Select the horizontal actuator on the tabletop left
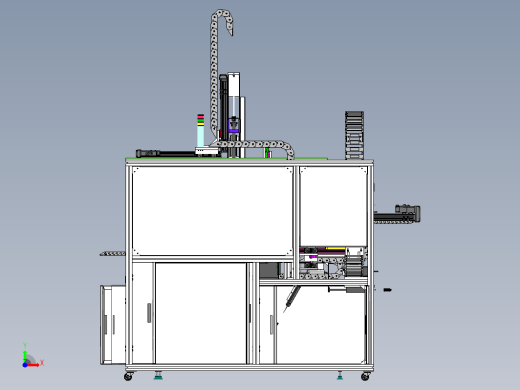Screen dimensions: 520x390 click(167, 154)
